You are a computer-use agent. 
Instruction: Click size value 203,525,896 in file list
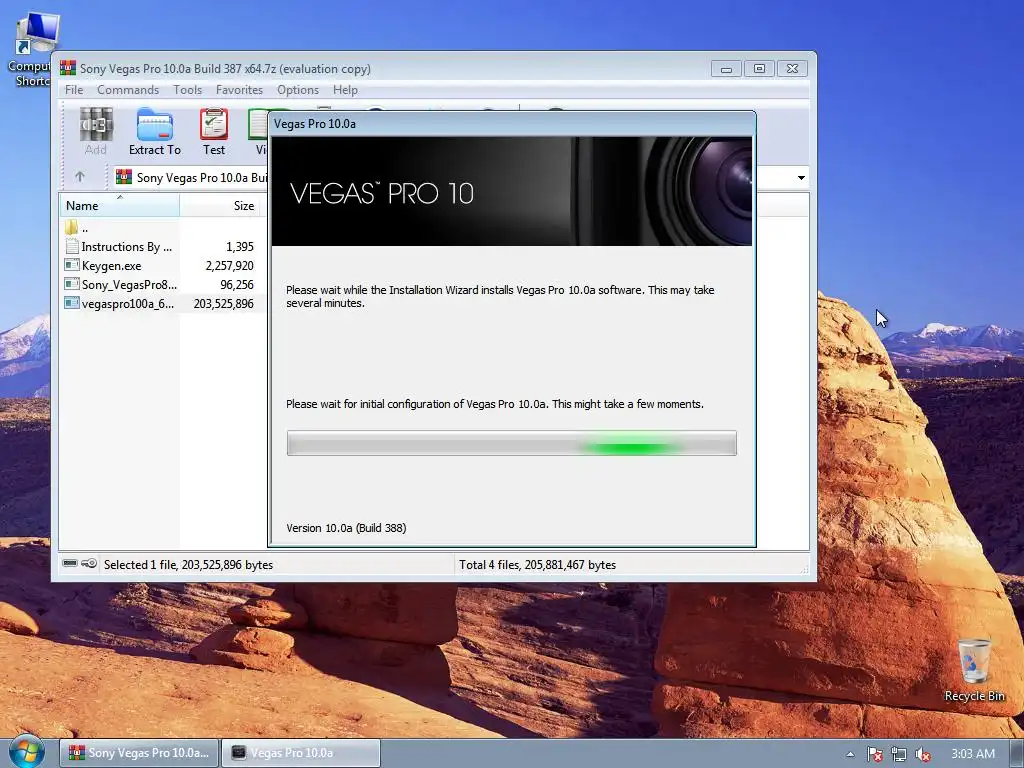pos(223,304)
